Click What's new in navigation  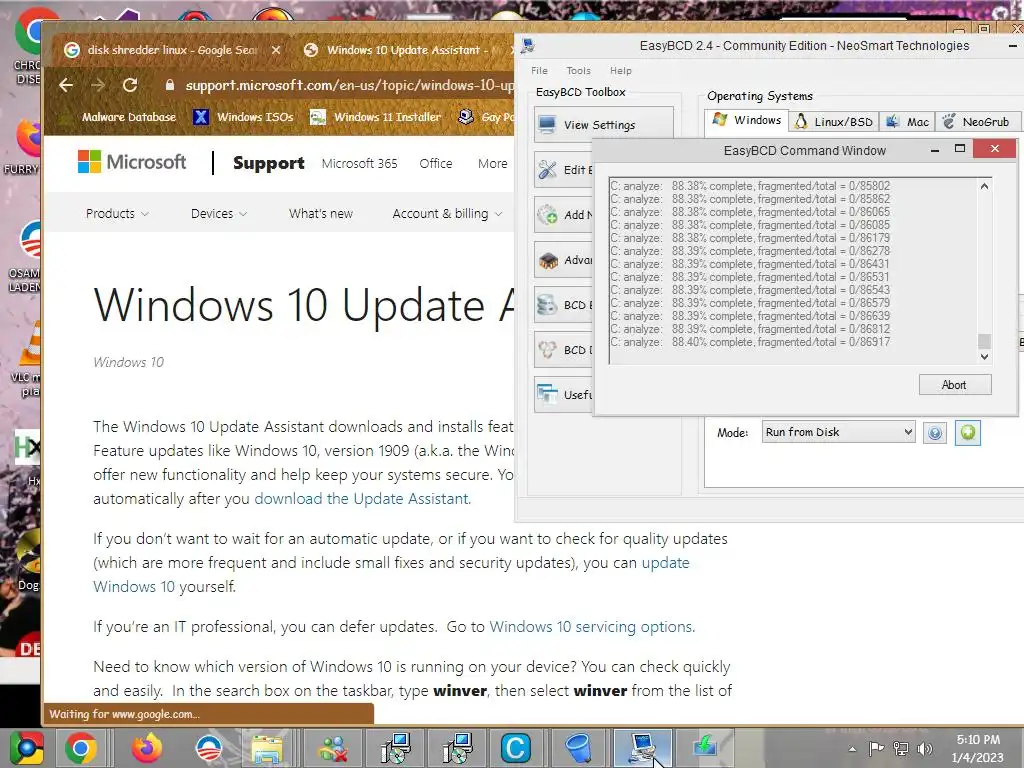point(321,214)
